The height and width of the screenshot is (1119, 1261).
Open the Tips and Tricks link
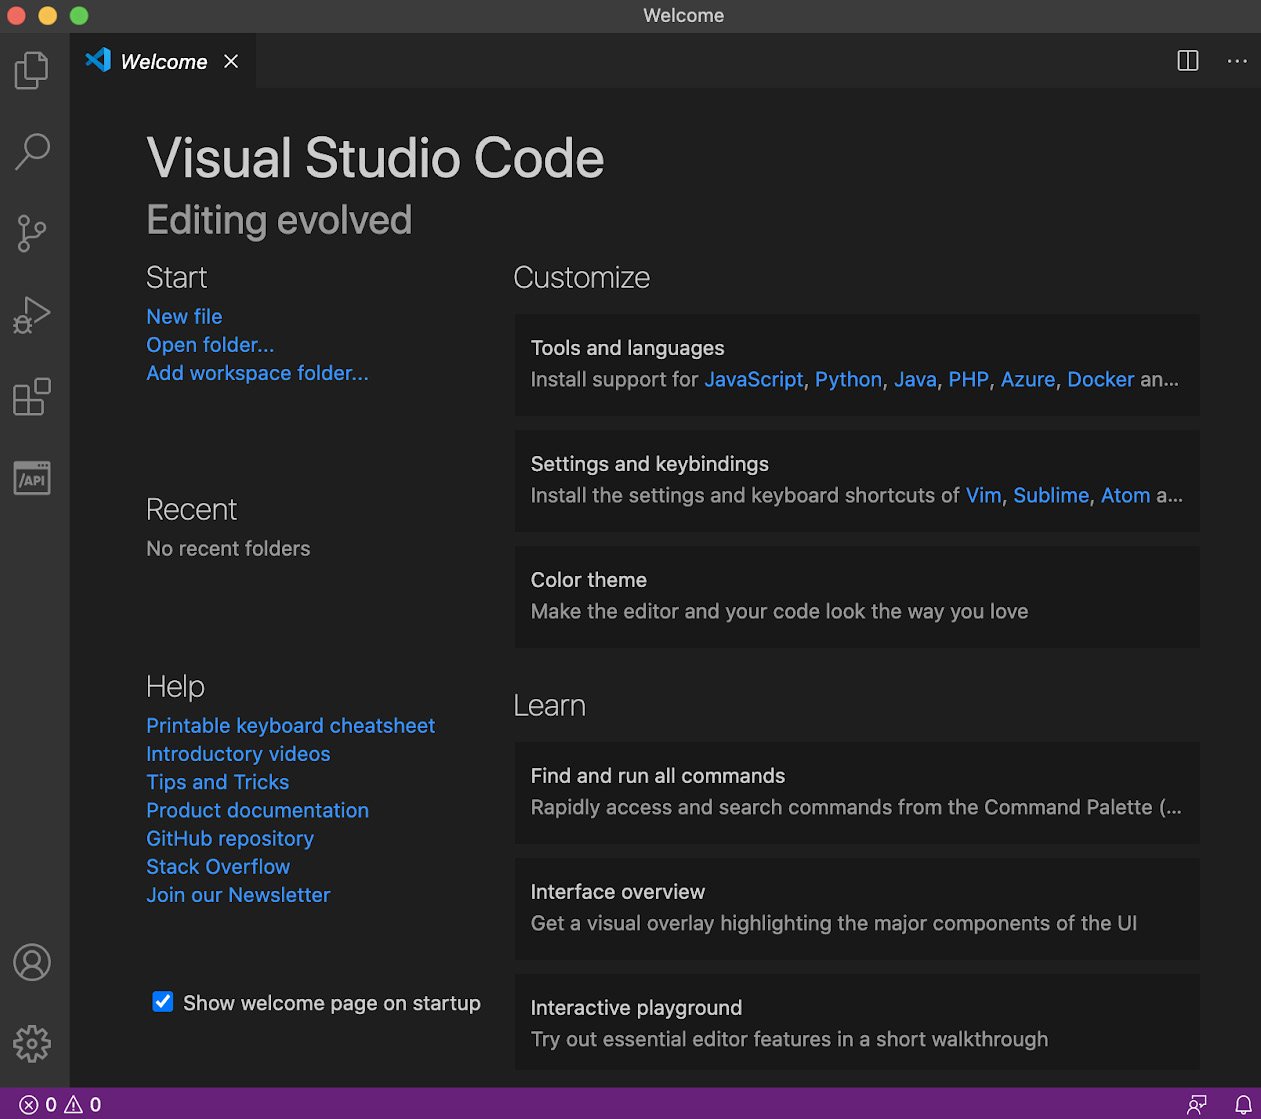point(217,782)
